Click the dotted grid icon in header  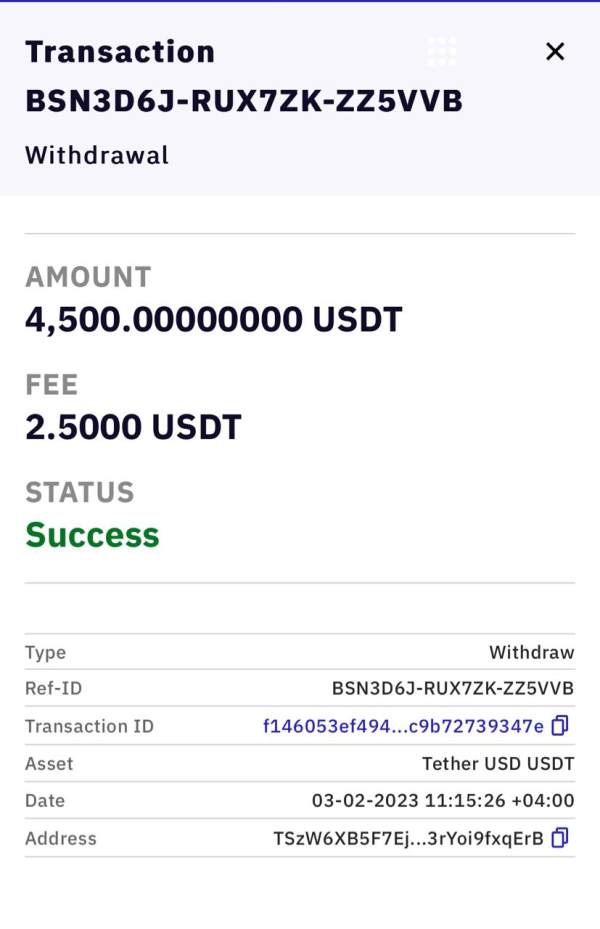coord(441,51)
